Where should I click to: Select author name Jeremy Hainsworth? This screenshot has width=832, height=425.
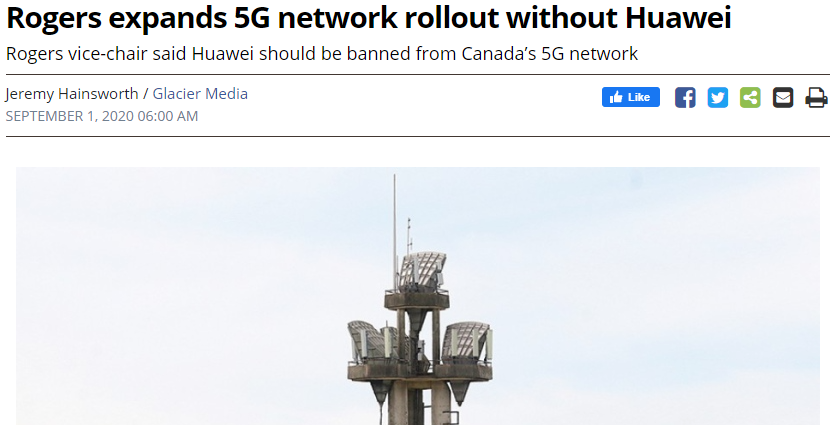pyautogui.click(x=72, y=94)
